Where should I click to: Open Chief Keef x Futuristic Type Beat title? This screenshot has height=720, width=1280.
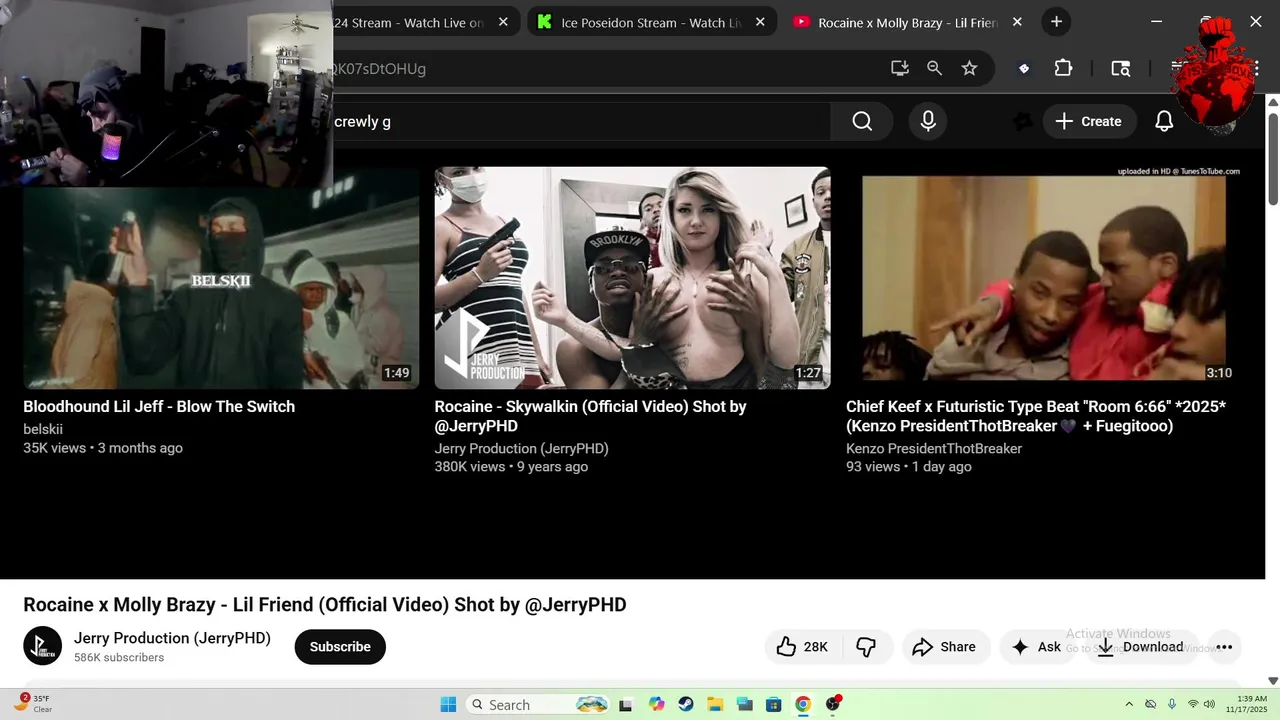pyautogui.click(x=1036, y=416)
